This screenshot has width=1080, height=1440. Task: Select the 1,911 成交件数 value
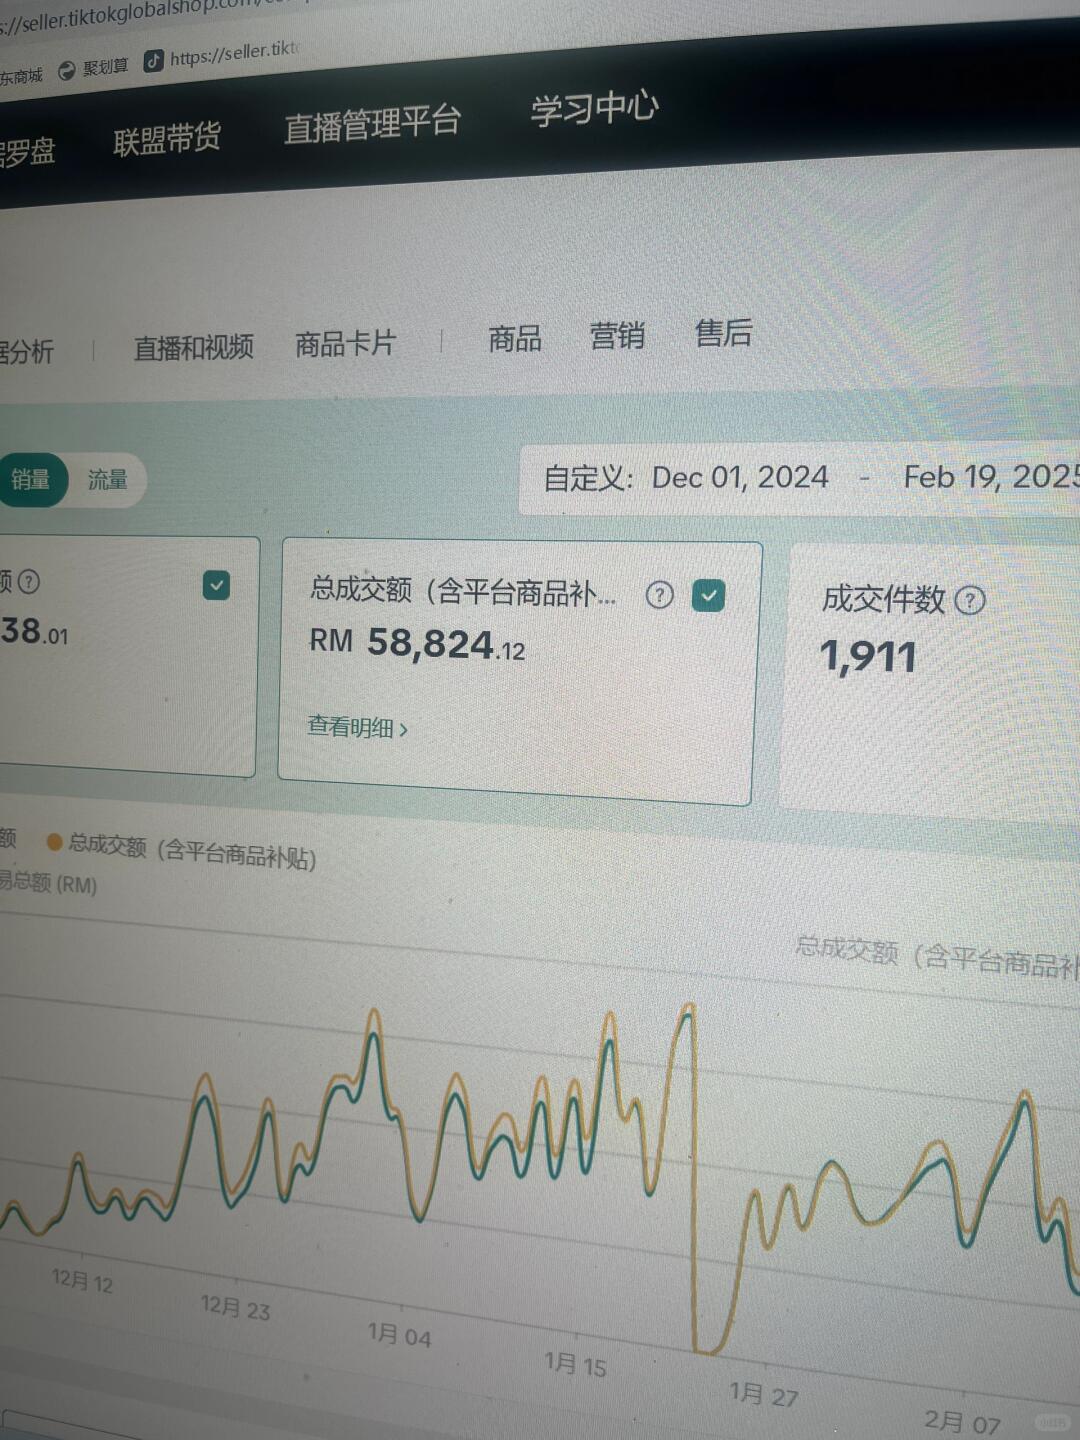coord(868,657)
